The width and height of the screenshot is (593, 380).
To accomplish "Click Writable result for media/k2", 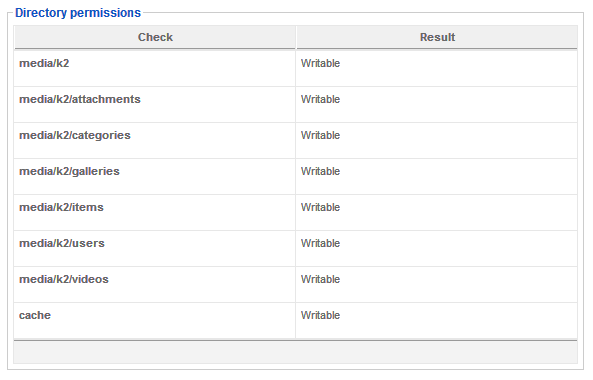I will pyautogui.click(x=320, y=63).
